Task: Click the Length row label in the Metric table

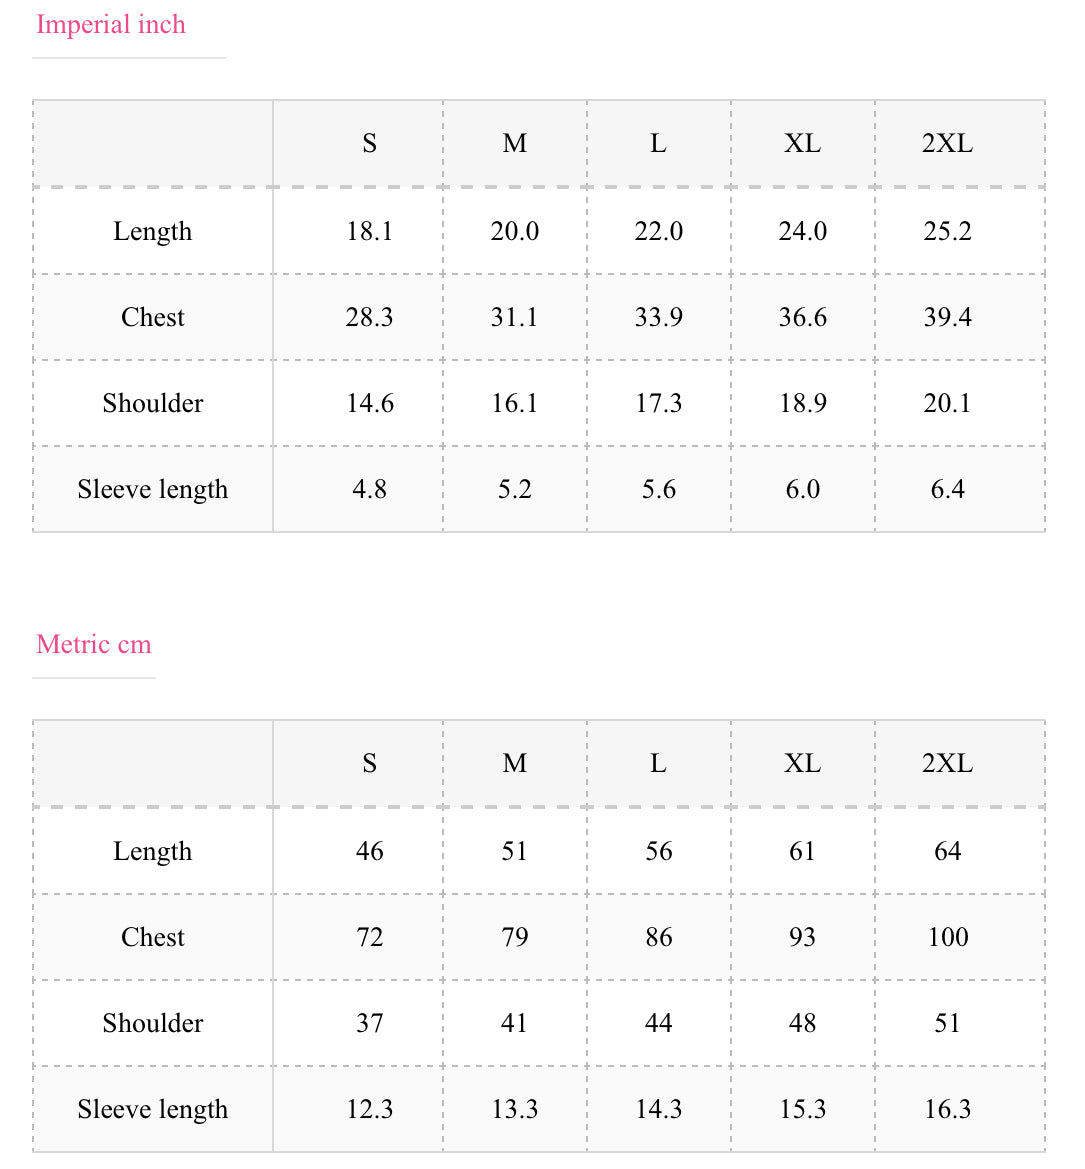Action: (153, 852)
